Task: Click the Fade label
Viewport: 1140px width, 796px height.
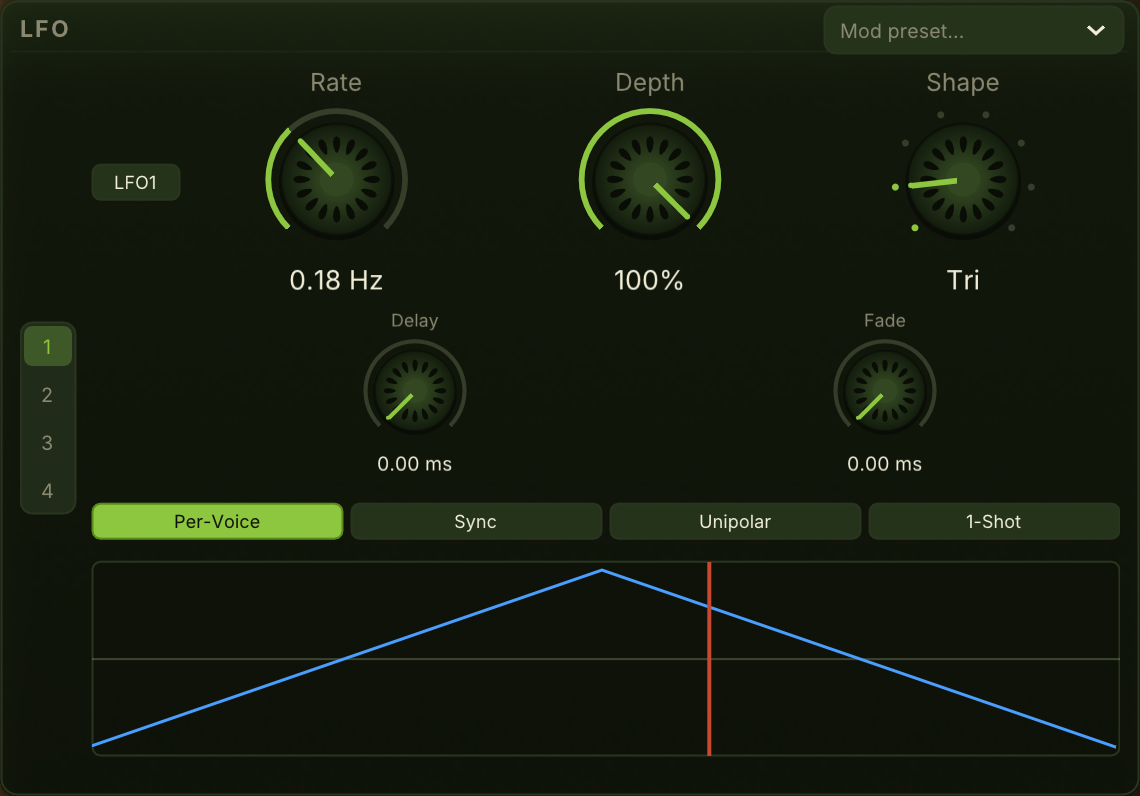Action: 885,321
